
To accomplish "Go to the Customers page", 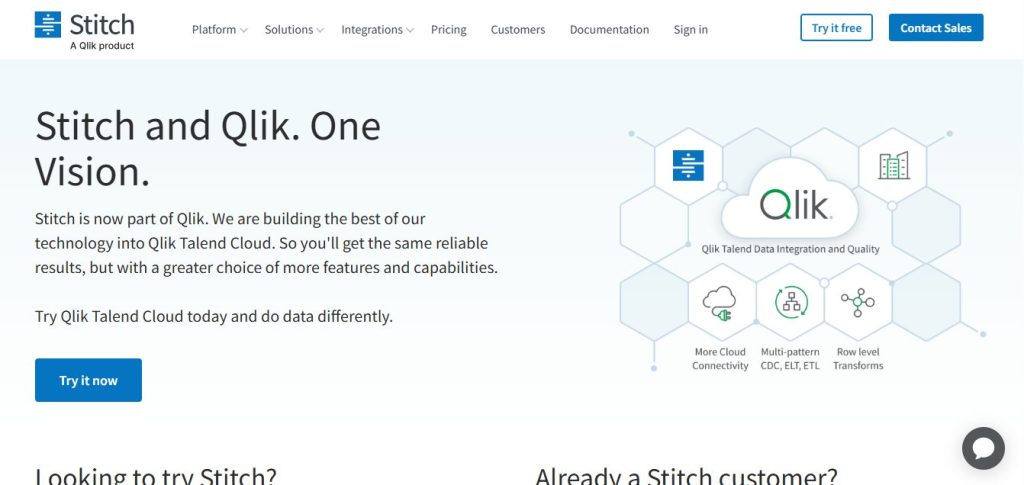I will click(518, 29).
